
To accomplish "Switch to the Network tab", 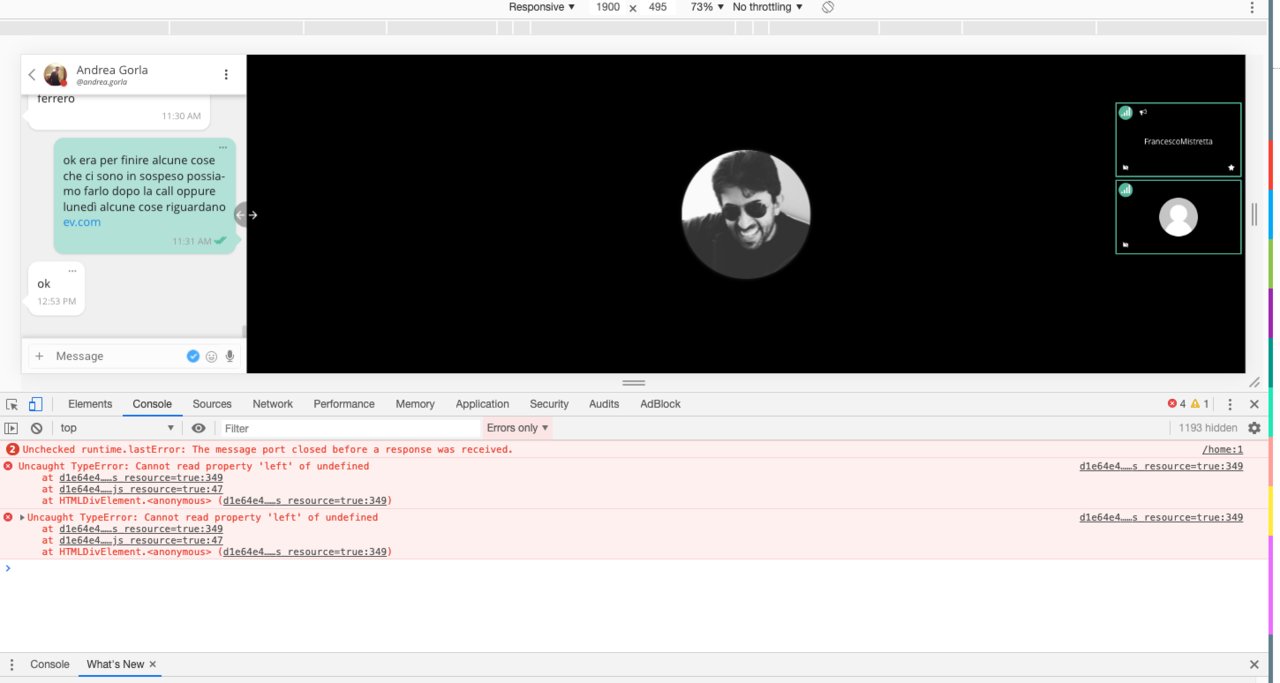I will pos(272,404).
